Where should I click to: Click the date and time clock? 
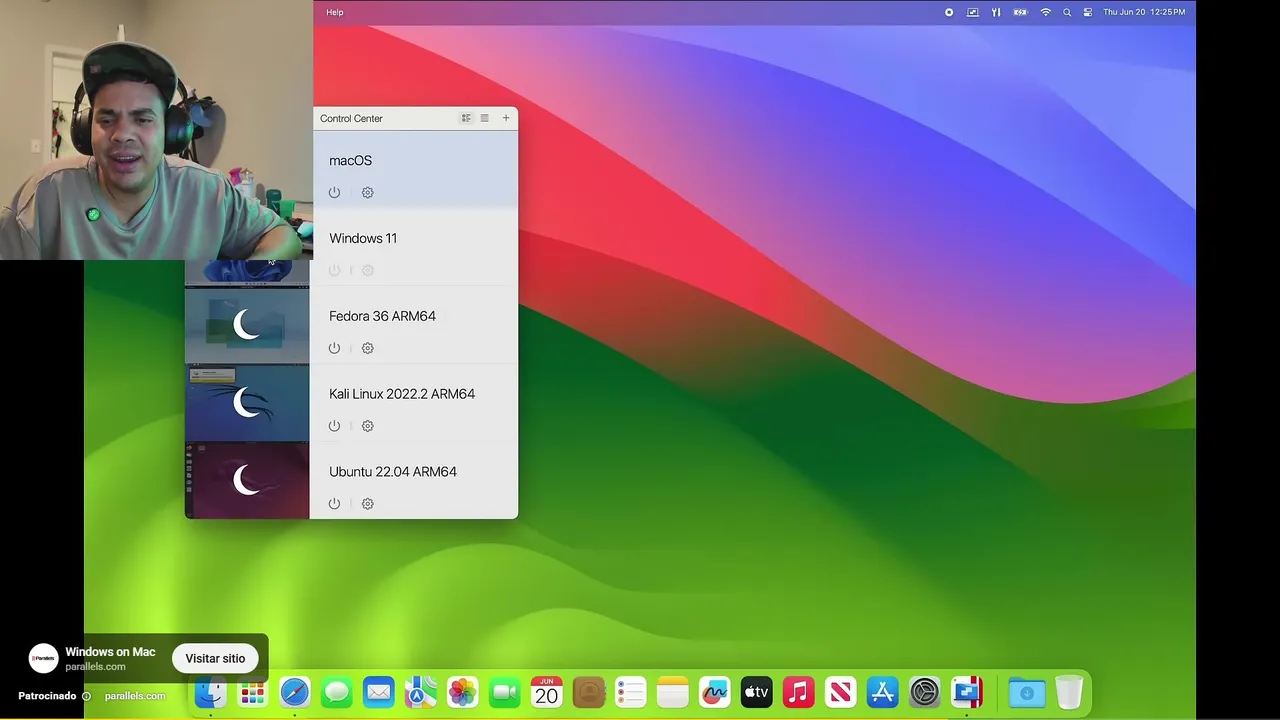1144,12
